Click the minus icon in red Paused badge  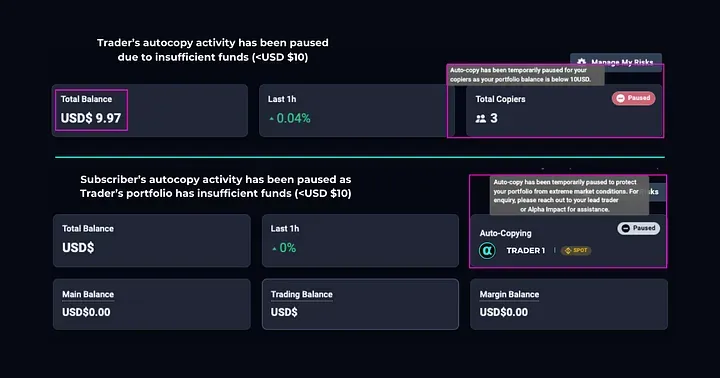(x=620, y=98)
